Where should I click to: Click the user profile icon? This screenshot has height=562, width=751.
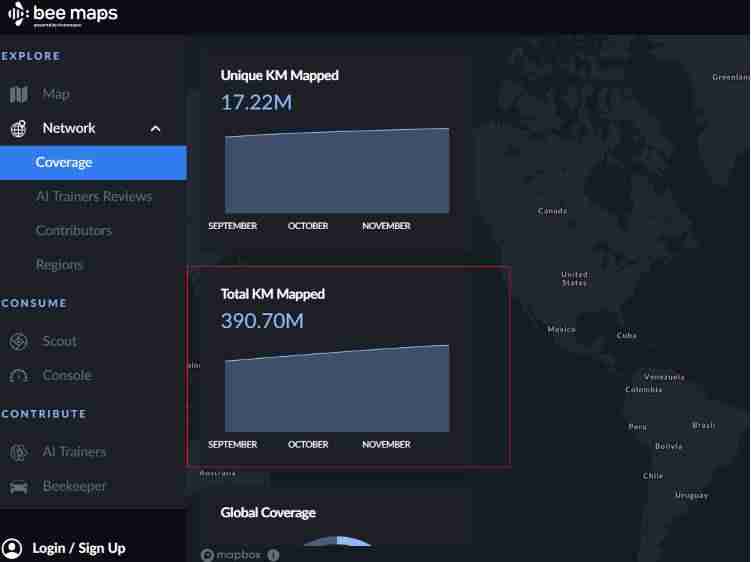coord(12,548)
